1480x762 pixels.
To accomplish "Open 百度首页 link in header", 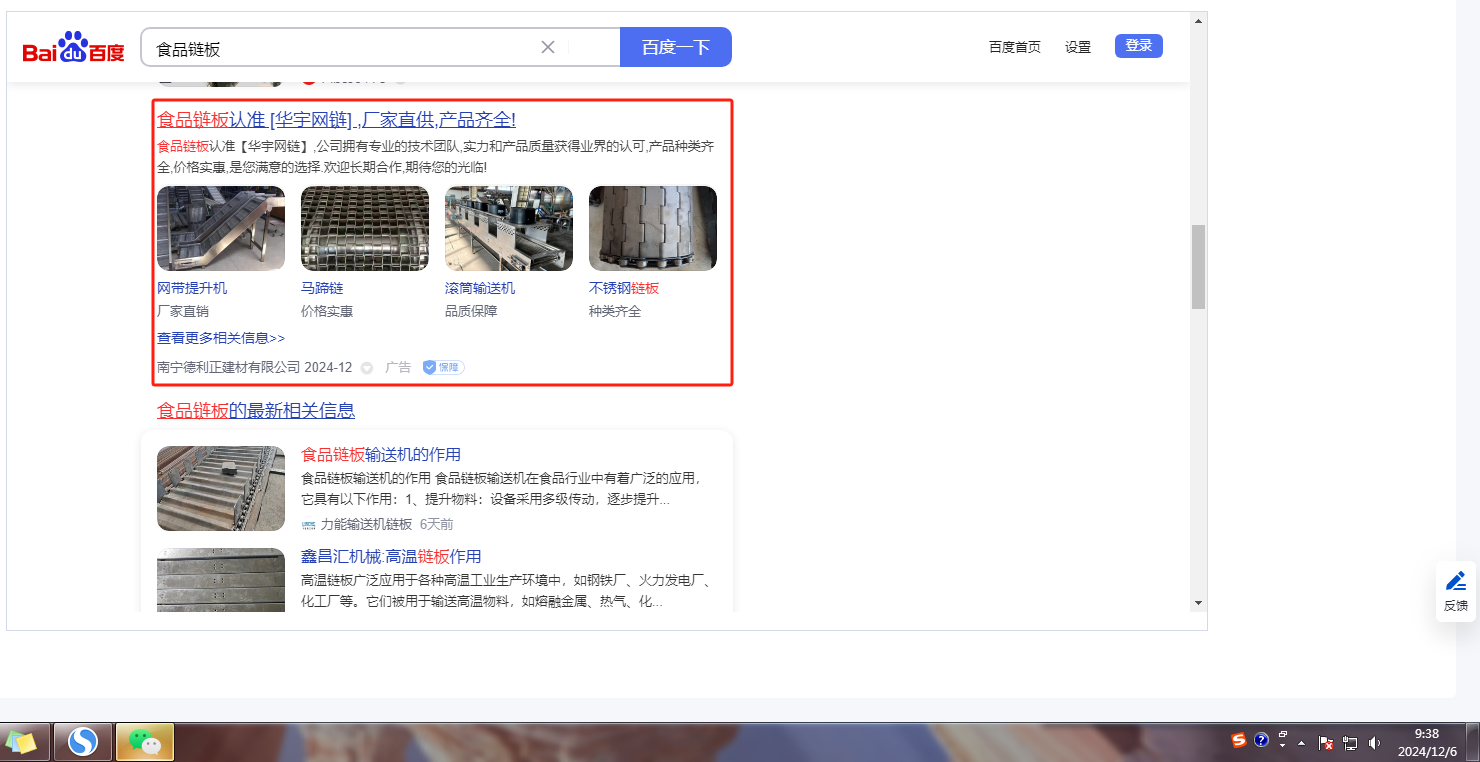I will pos(1015,47).
